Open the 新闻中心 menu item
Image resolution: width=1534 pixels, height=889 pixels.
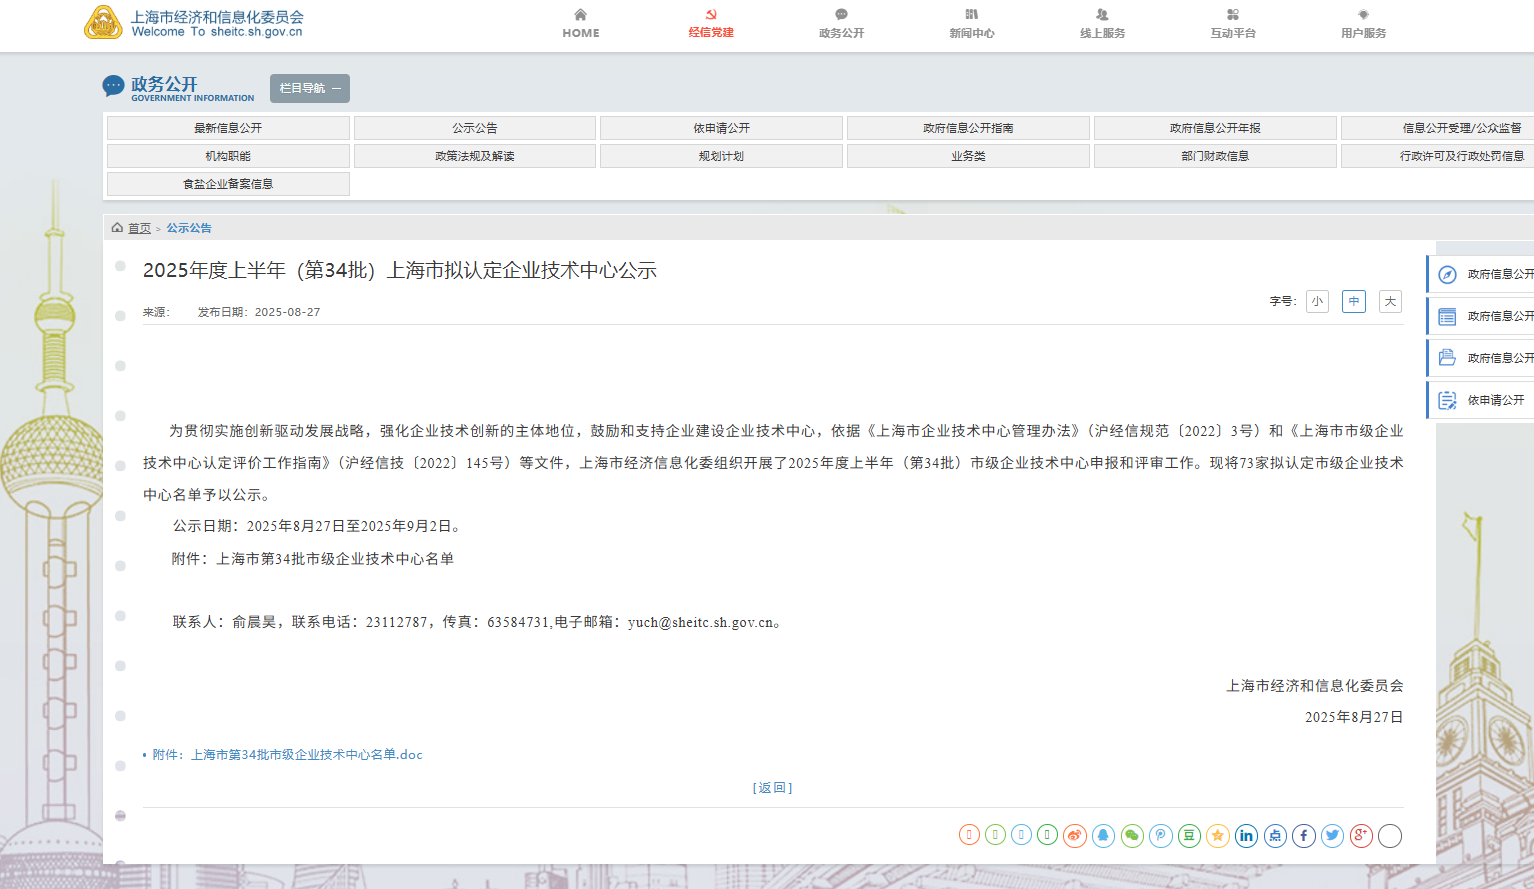(x=971, y=24)
